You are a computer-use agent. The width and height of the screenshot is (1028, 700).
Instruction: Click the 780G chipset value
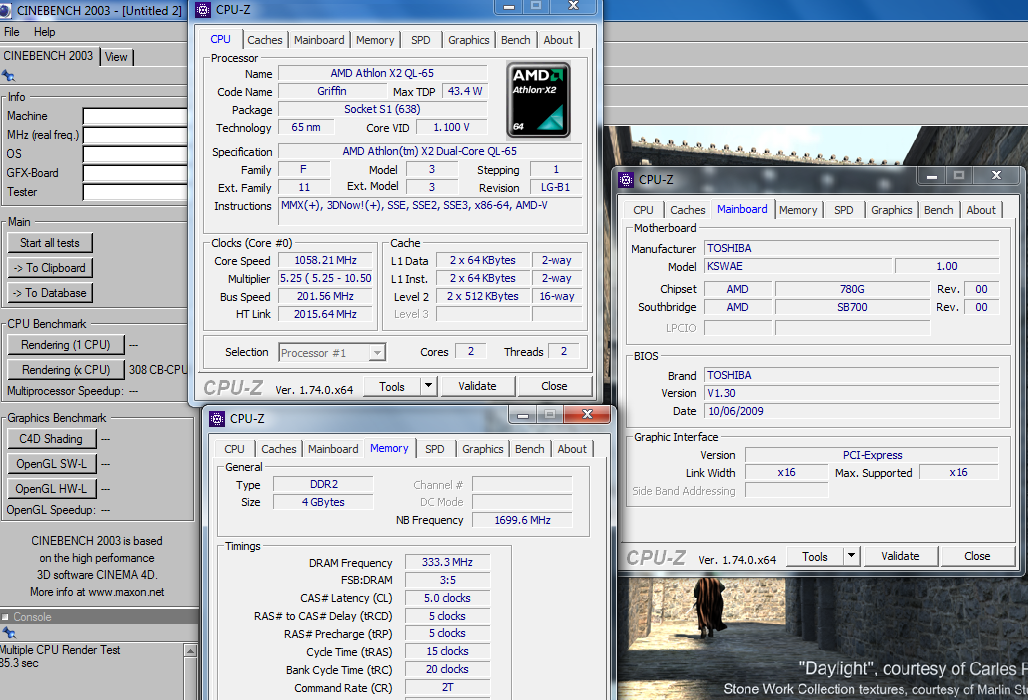[x=852, y=288]
